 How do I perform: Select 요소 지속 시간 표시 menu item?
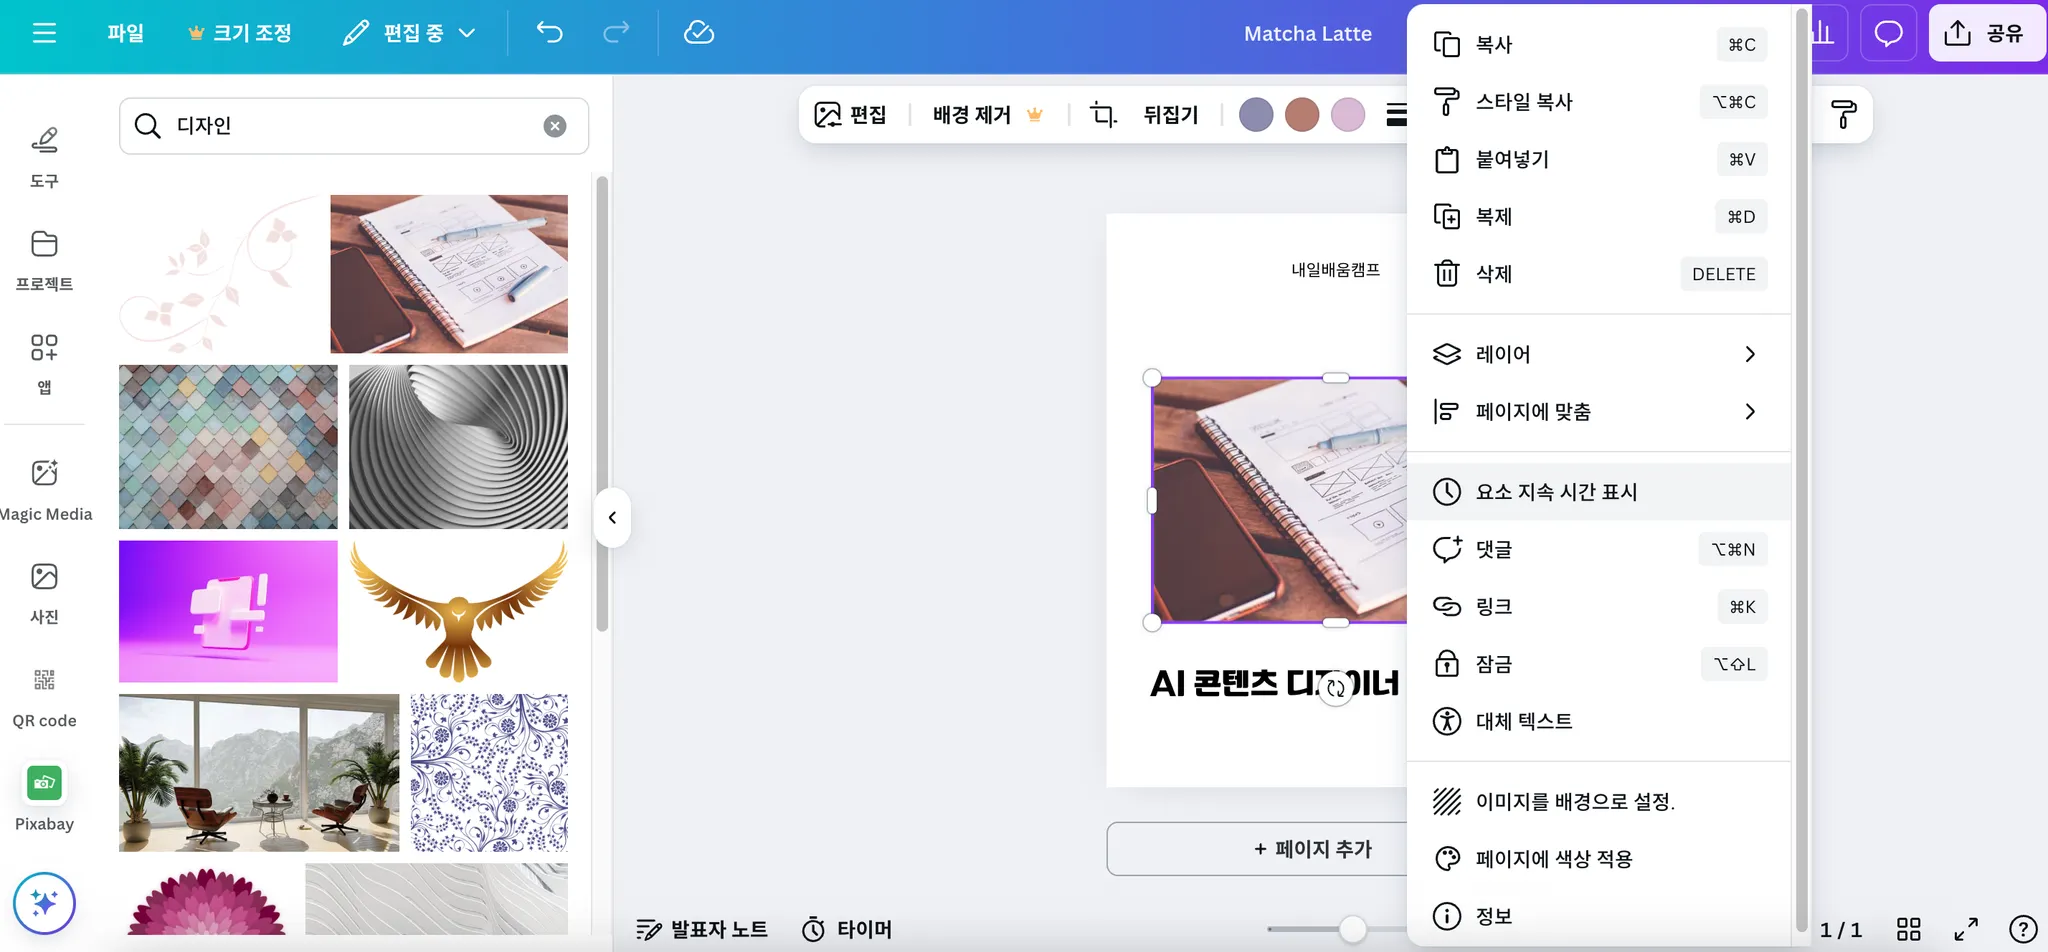click(x=1598, y=492)
